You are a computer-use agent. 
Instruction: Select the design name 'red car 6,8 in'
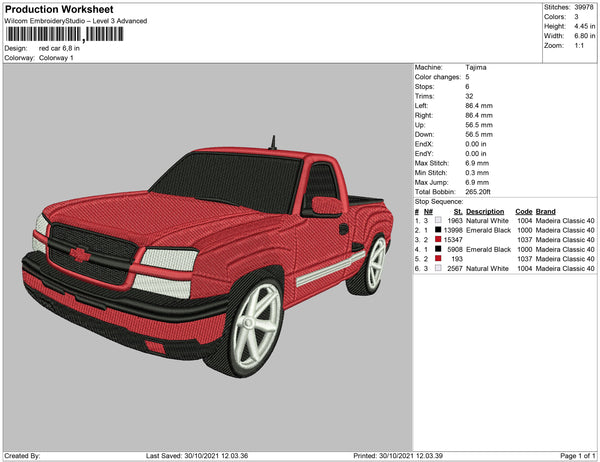coord(59,48)
